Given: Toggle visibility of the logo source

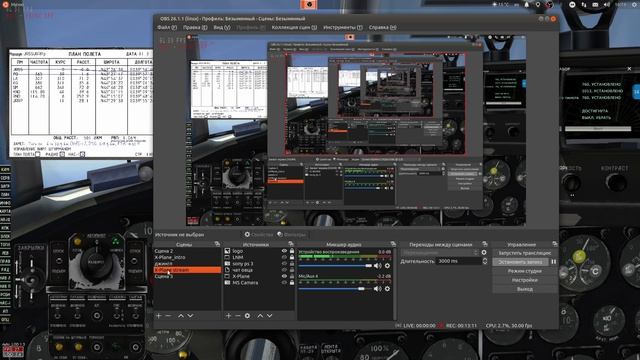Looking at the screenshot, I should click(284, 251).
